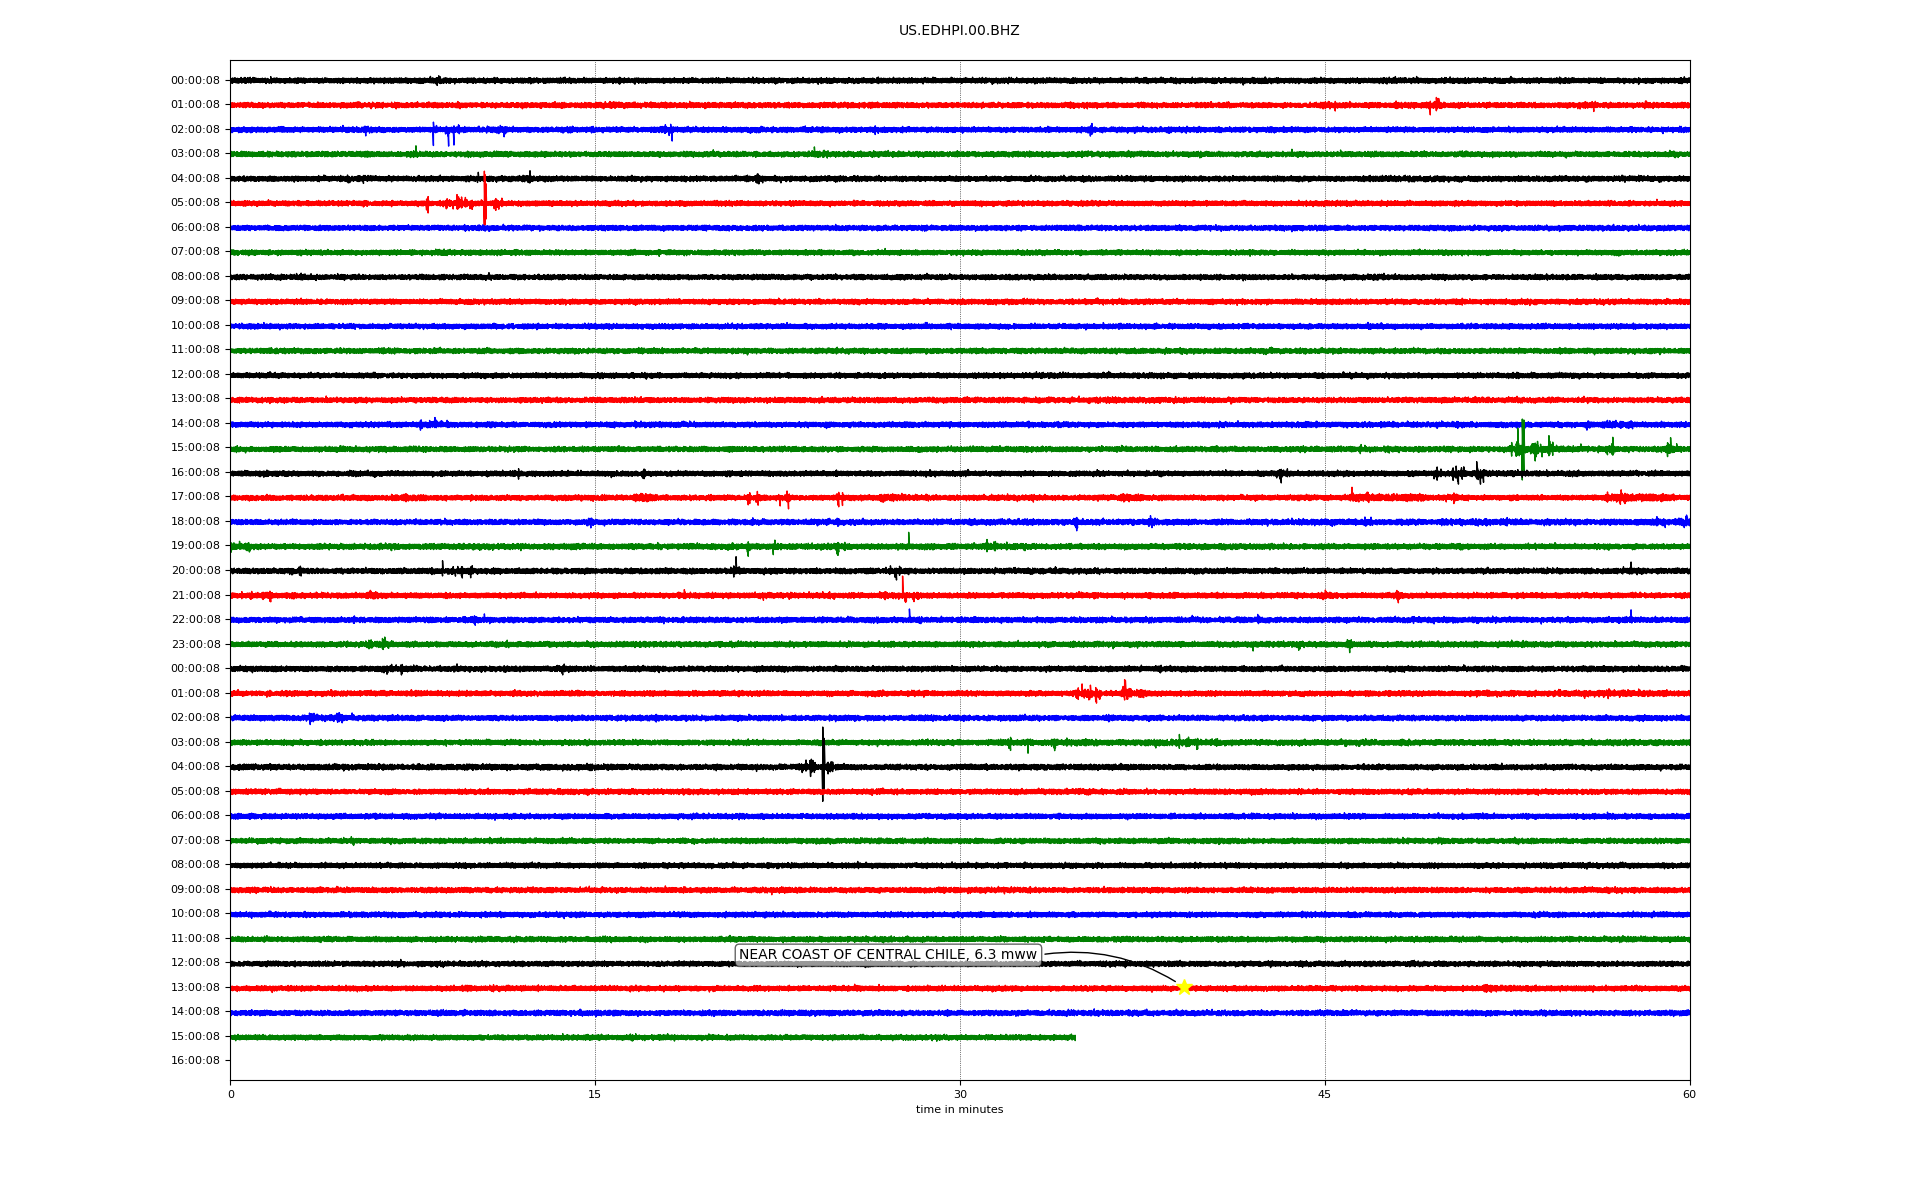
Task: Click x-axis tick label 45
Action: click(x=1325, y=1095)
